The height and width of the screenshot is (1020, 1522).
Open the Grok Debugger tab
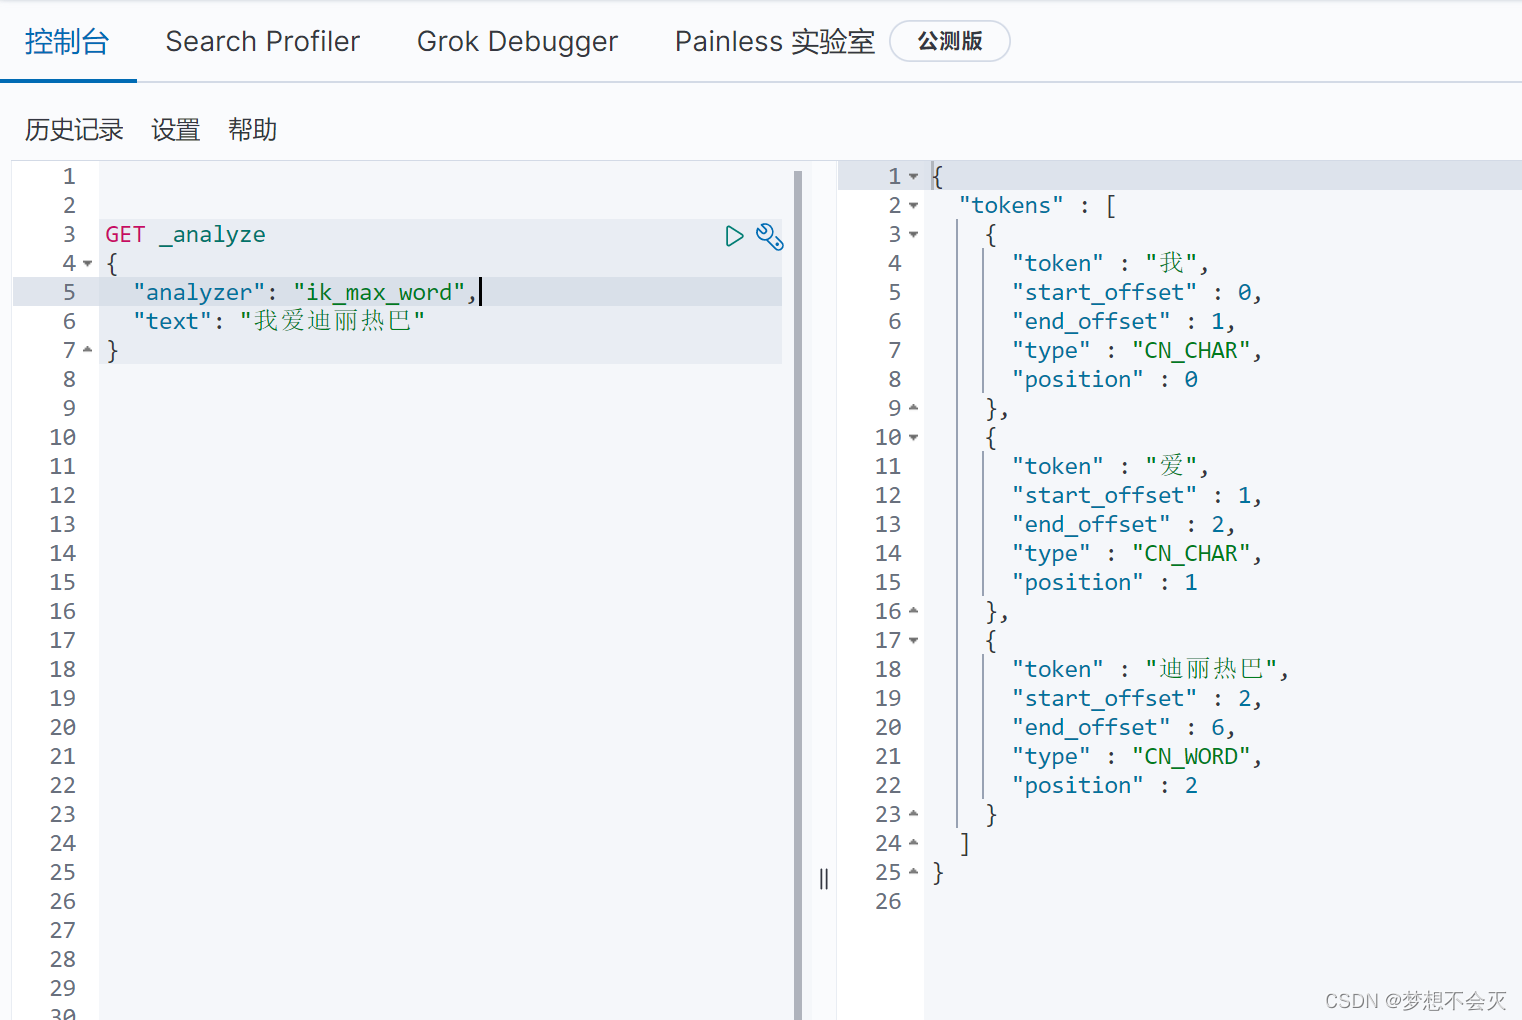(x=517, y=42)
